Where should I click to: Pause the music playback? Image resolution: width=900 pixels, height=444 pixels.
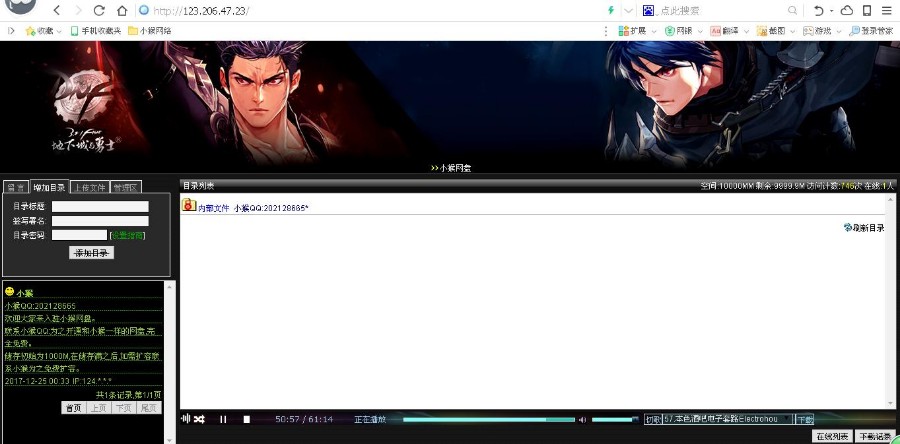tap(223, 419)
